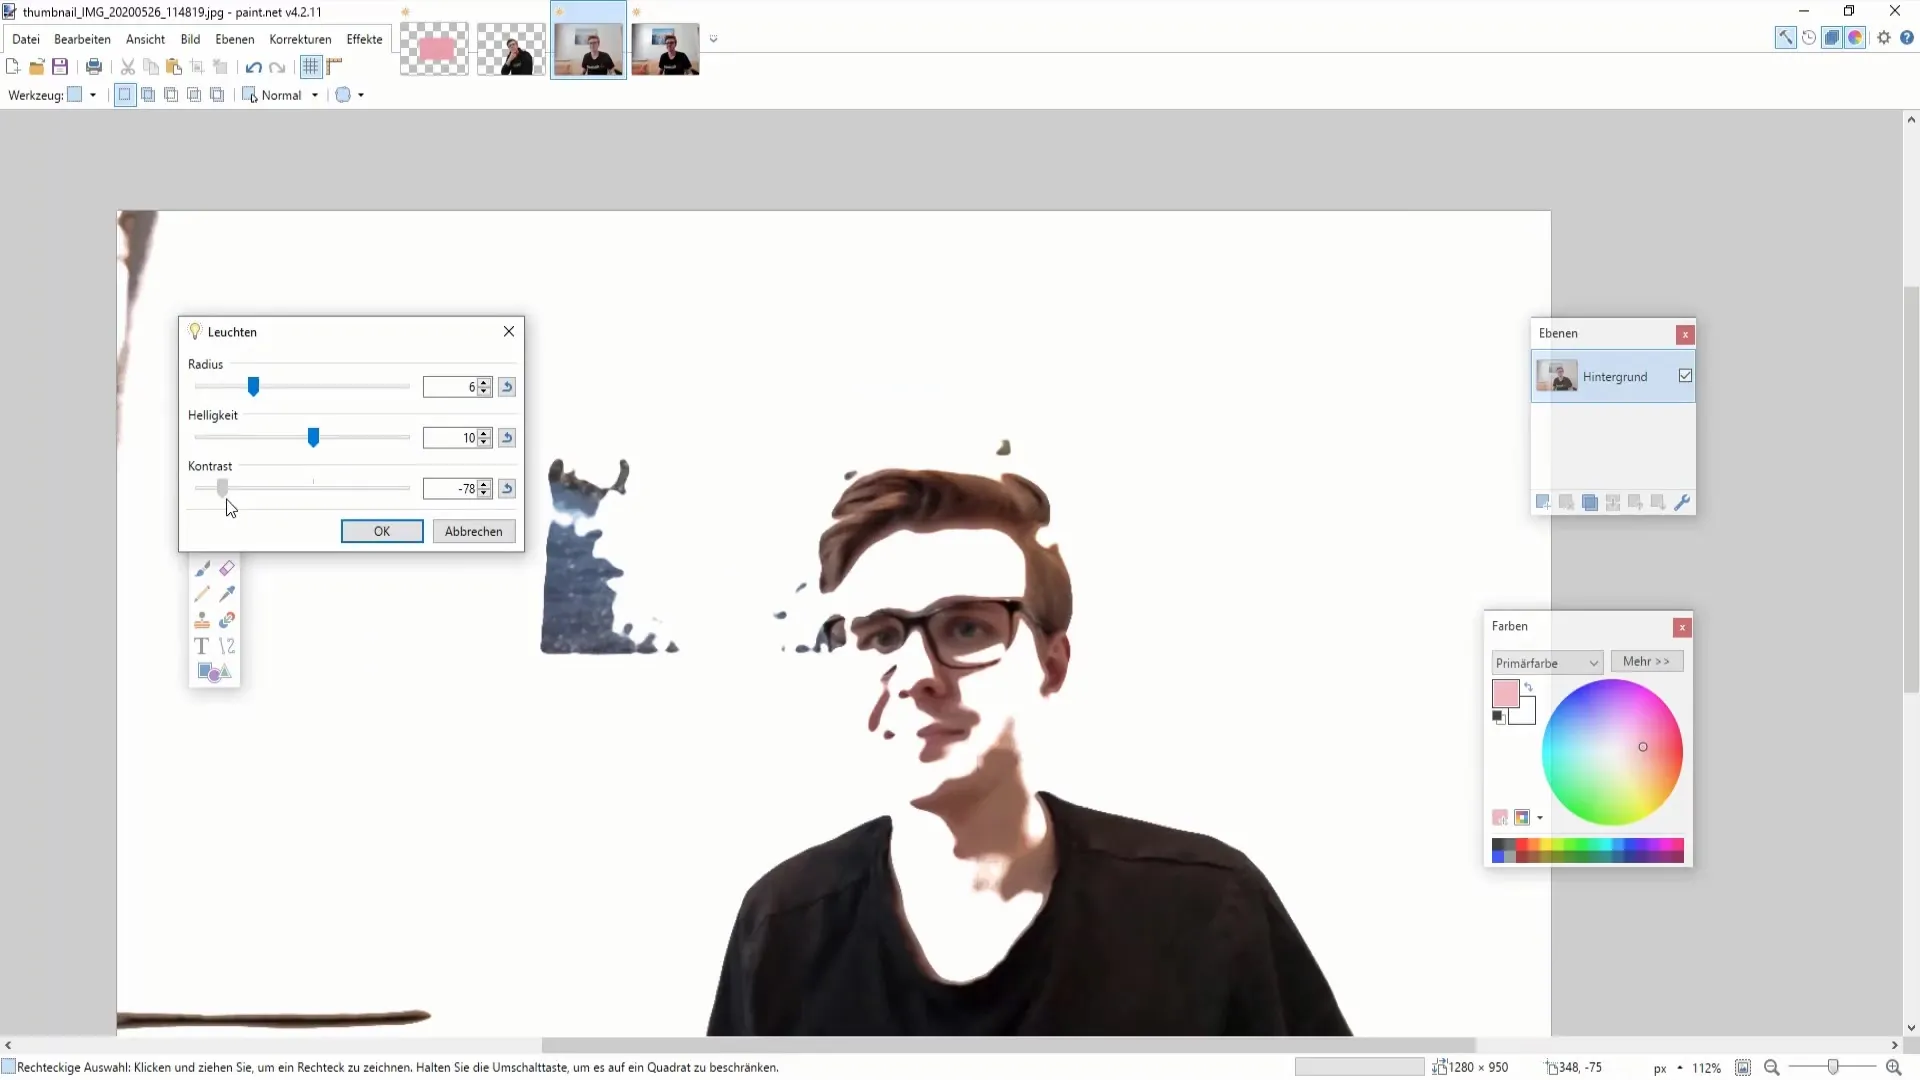Viewport: 1920px width, 1080px height.
Task: Toggle Hintergrund layer visibility checkbox
Action: click(x=1685, y=376)
